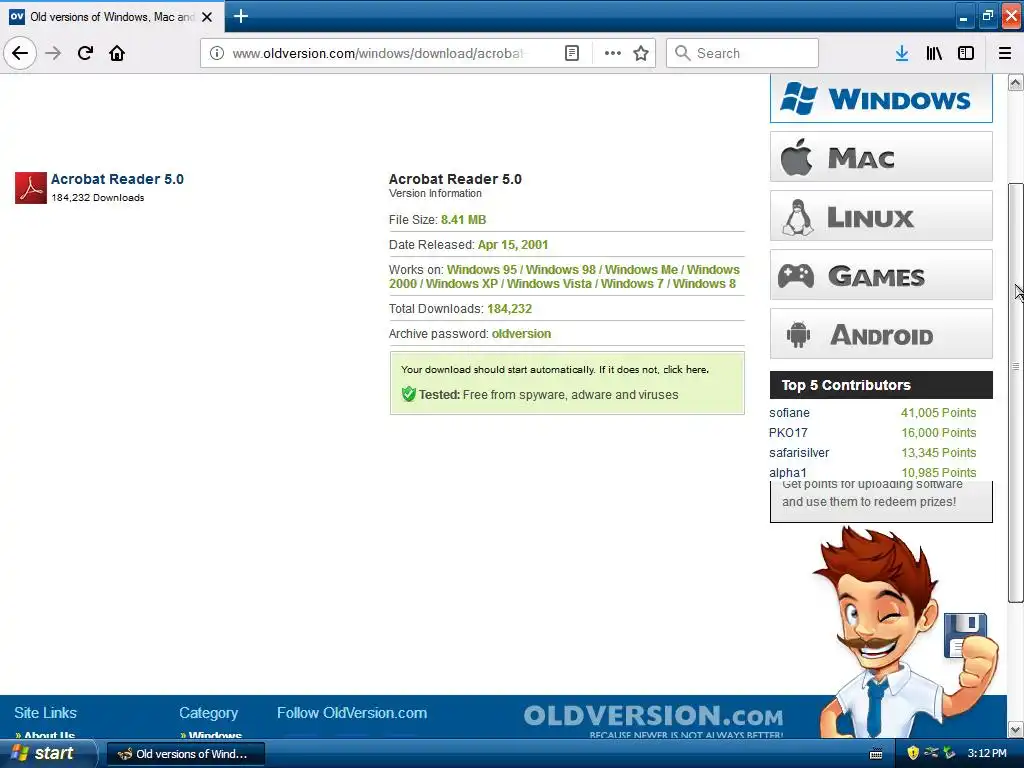1024x768 pixels.
Task: Toggle reader view icon
Action: (571, 53)
